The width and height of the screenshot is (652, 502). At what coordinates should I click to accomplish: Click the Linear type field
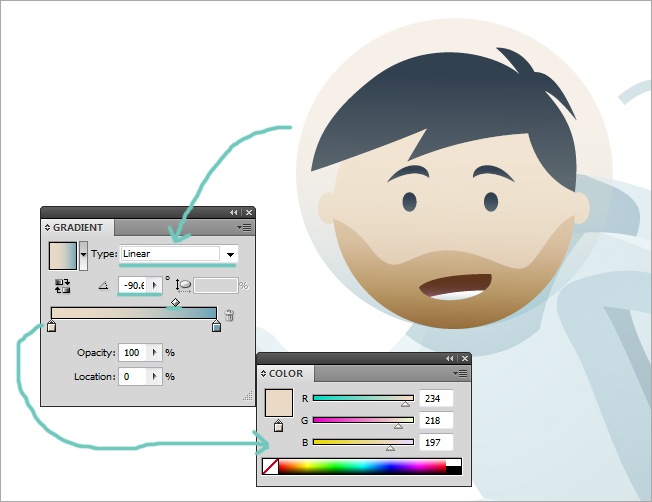(x=170, y=254)
